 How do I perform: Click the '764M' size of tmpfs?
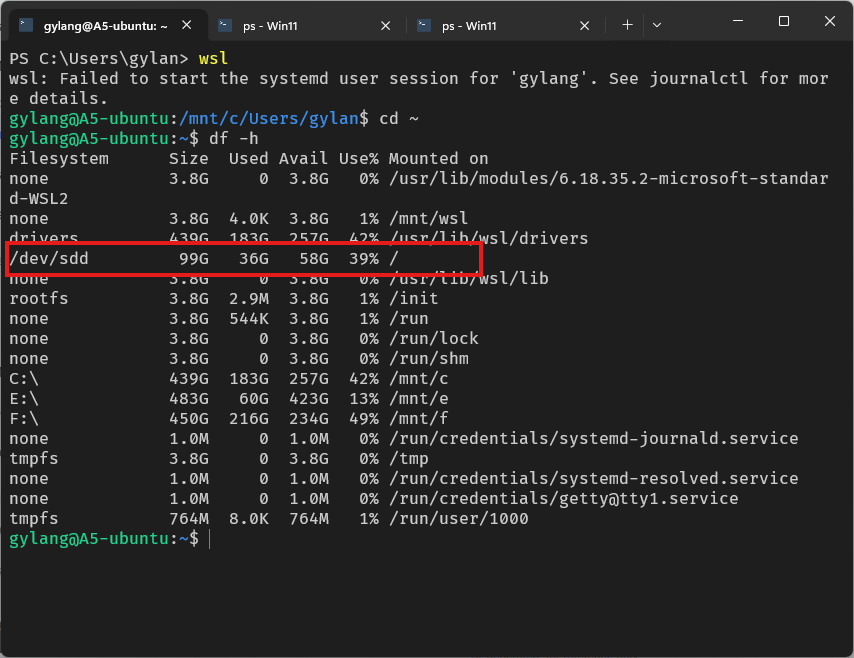pos(189,519)
